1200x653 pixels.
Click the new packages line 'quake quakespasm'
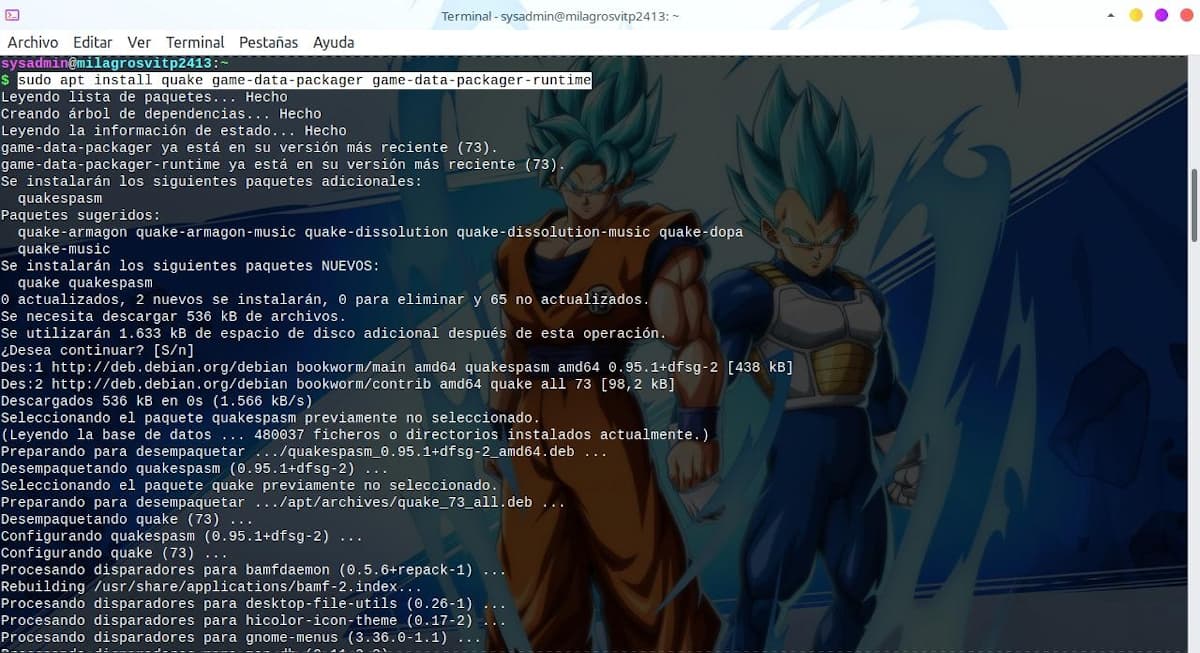tap(85, 283)
